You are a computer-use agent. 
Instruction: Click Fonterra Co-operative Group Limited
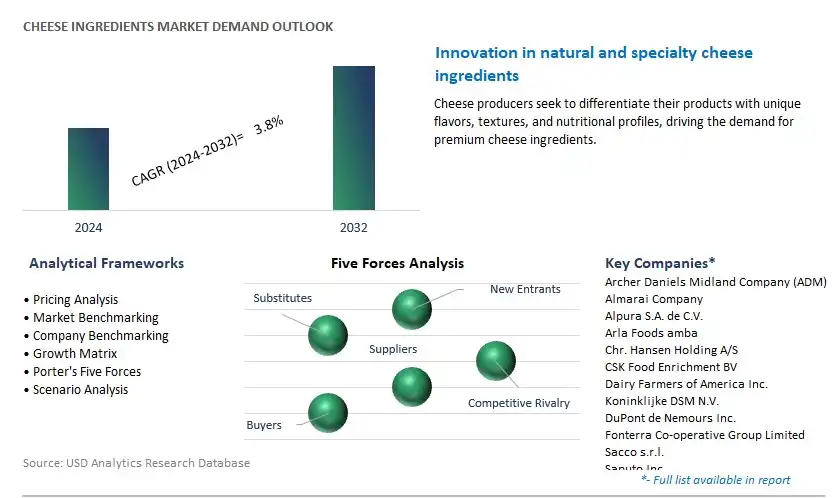click(x=705, y=435)
